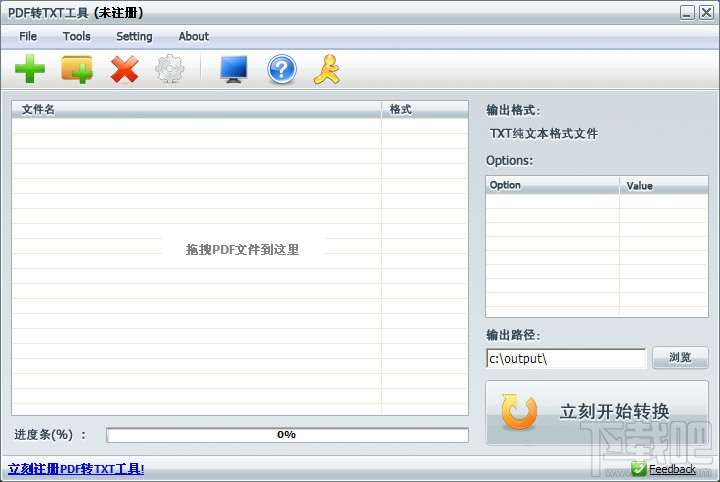
Task: Click the red X remove file icon
Action: pos(124,69)
